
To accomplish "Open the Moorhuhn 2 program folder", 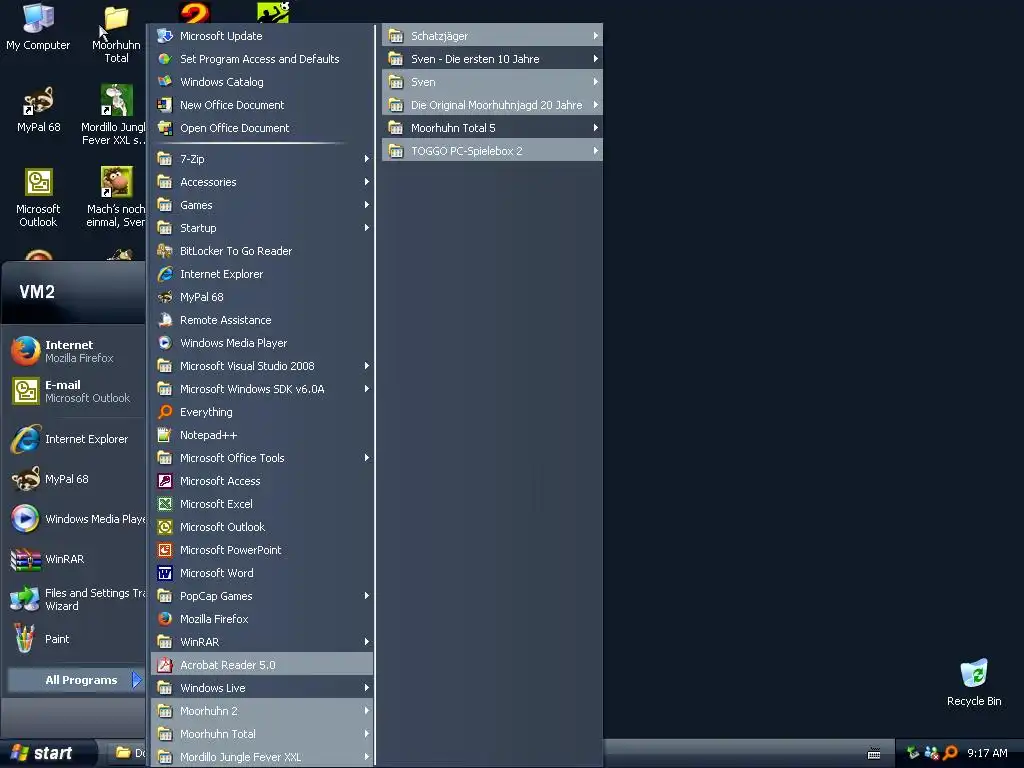I will (262, 711).
